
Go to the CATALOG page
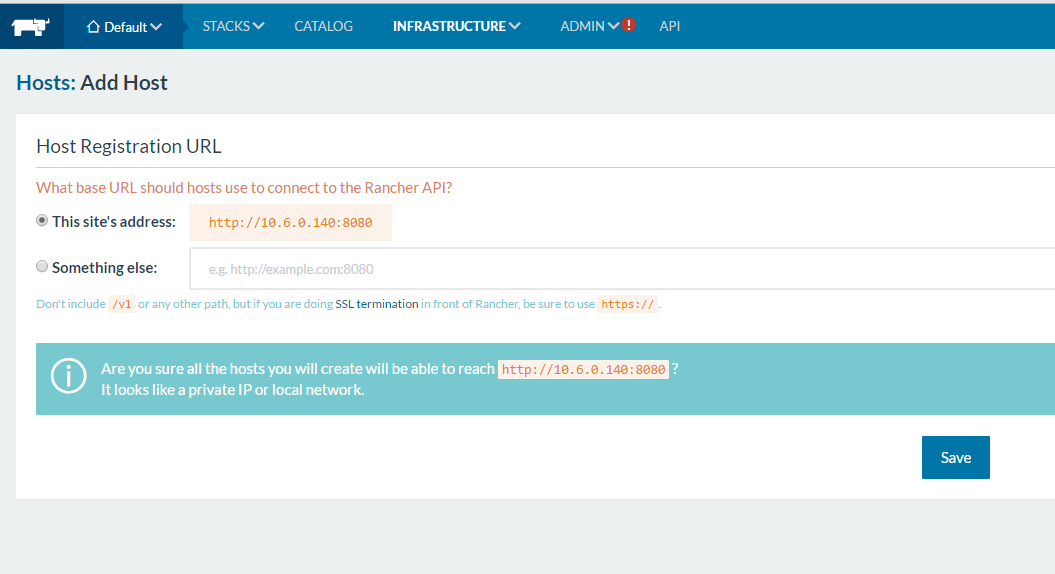[x=323, y=26]
